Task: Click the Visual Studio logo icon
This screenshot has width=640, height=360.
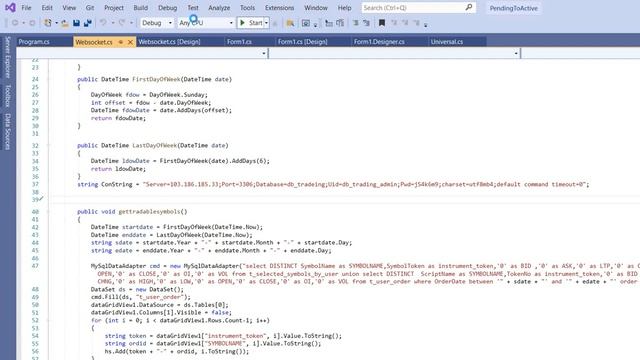Action: [10, 7]
